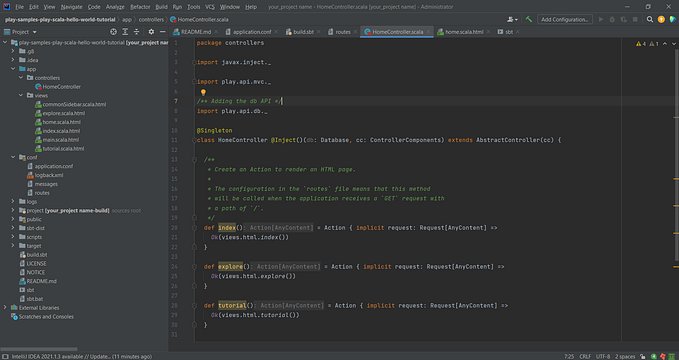The image size is (679, 360).
Task: Click the weak warning indicator showing 1
Action: point(654,44)
